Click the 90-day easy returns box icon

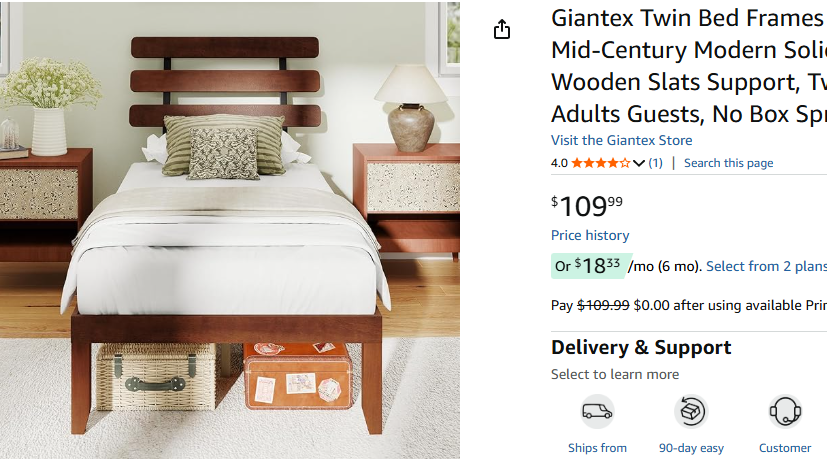(x=690, y=411)
